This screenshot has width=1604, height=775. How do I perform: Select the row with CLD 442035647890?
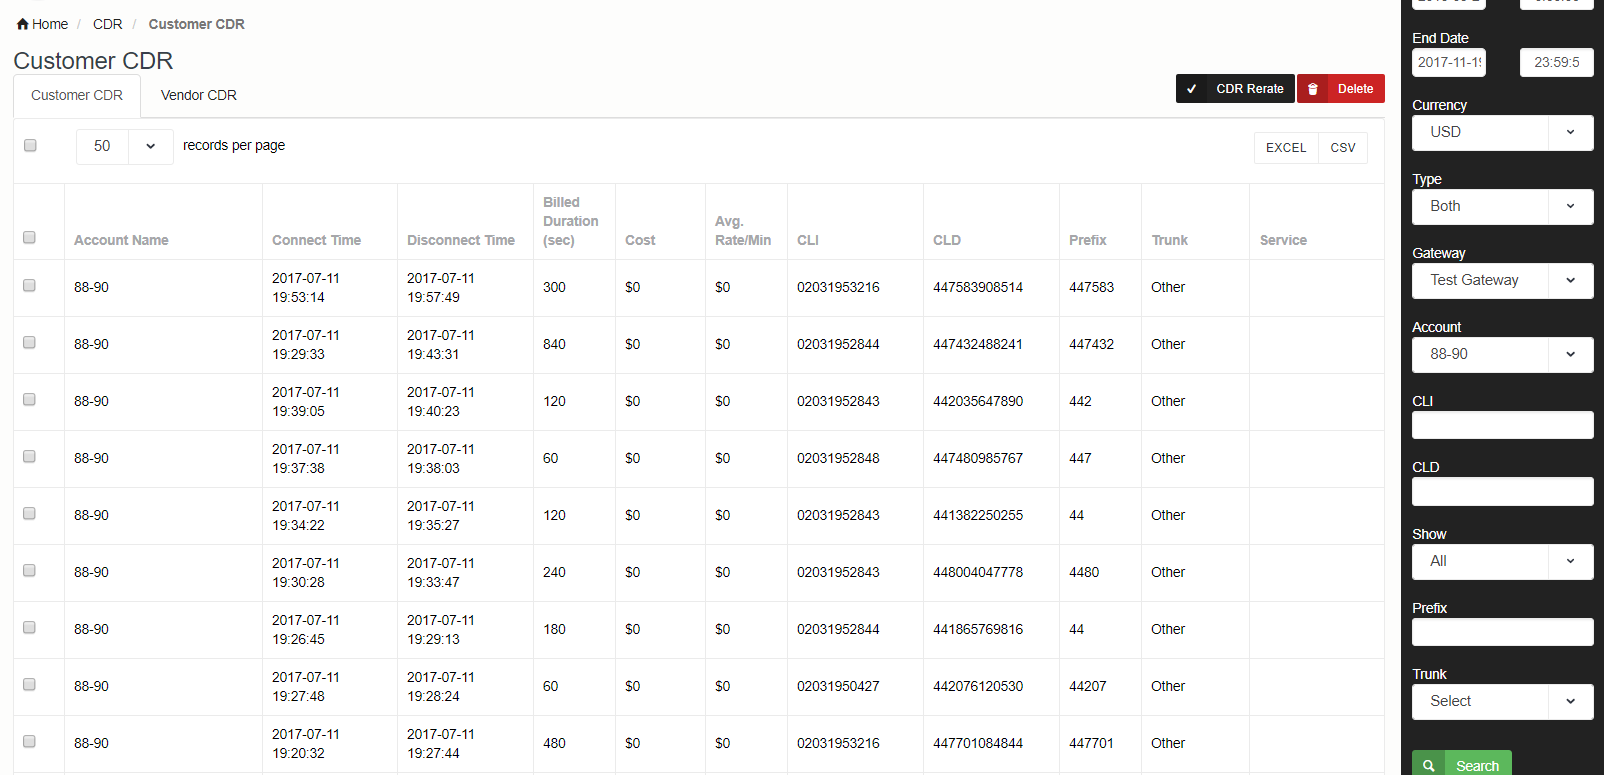[29, 400]
